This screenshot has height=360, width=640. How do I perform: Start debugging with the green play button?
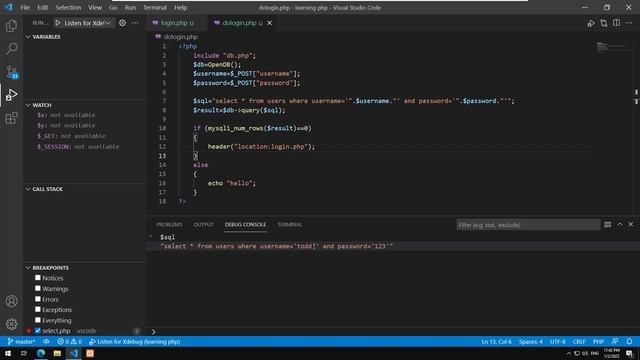58,23
